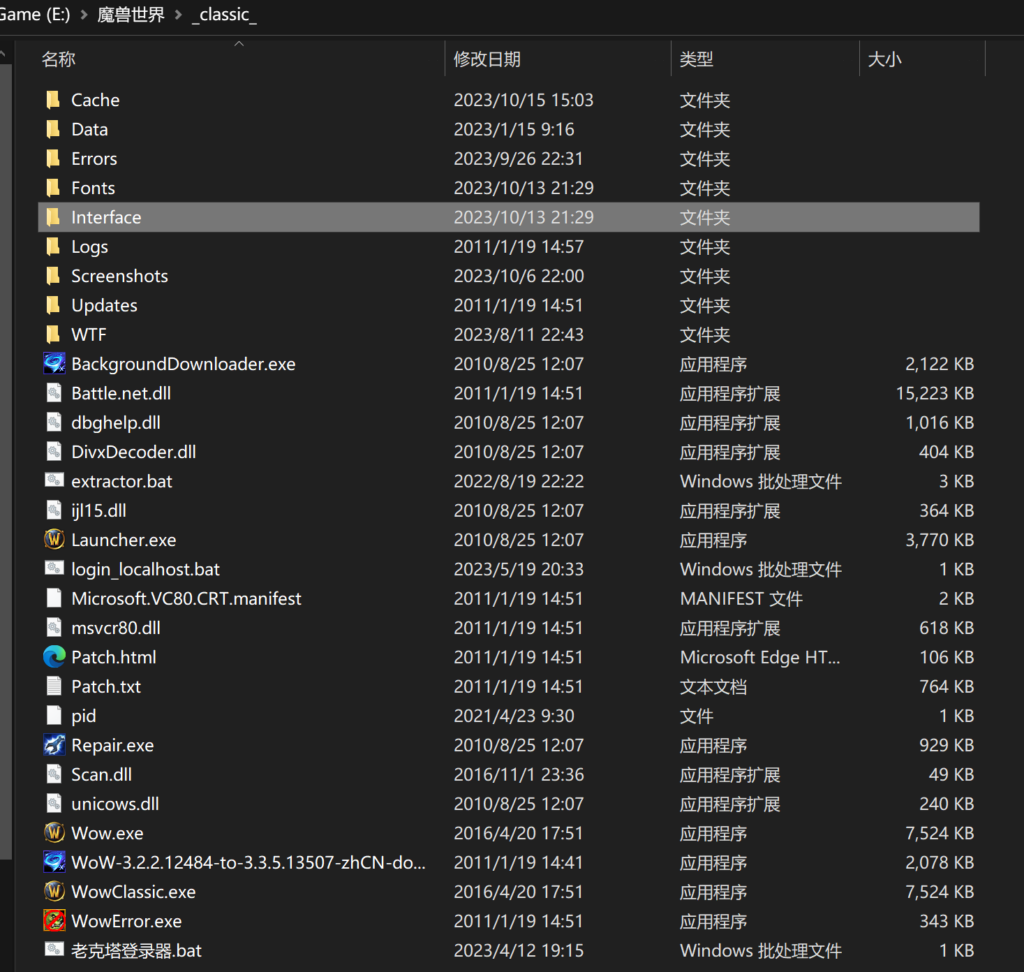The height and width of the screenshot is (972, 1024).
Task: Click the 老克塔登录器.bat date 2023/4/12 19:15
Action: [x=519, y=950]
